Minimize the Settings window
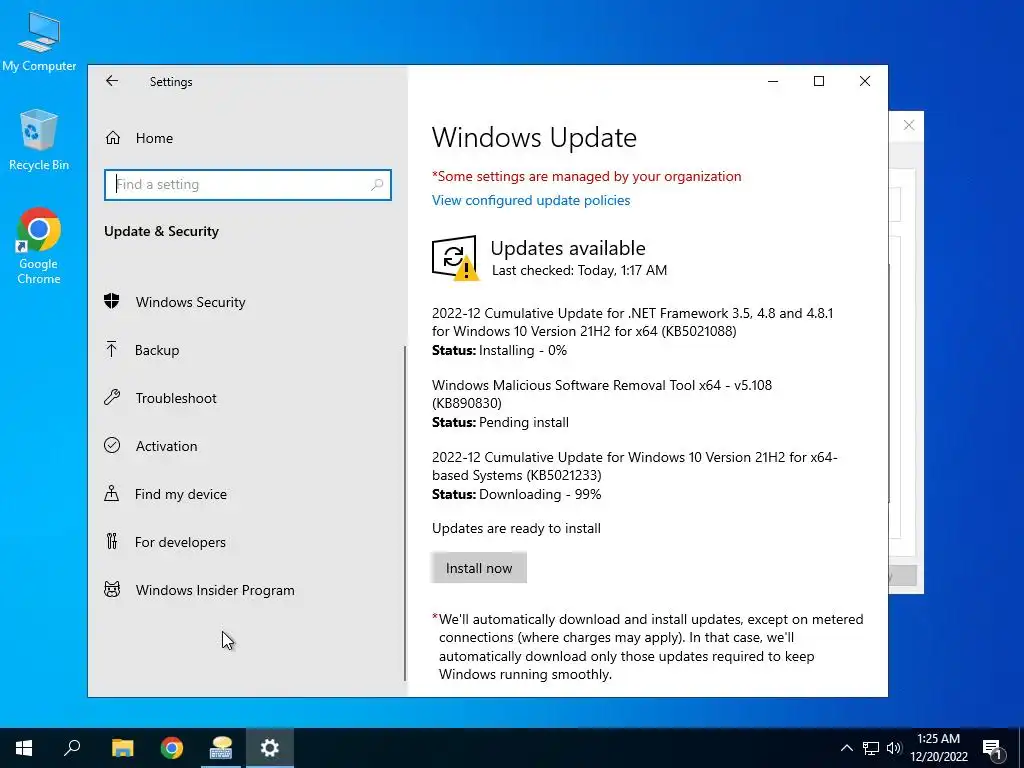 click(773, 81)
